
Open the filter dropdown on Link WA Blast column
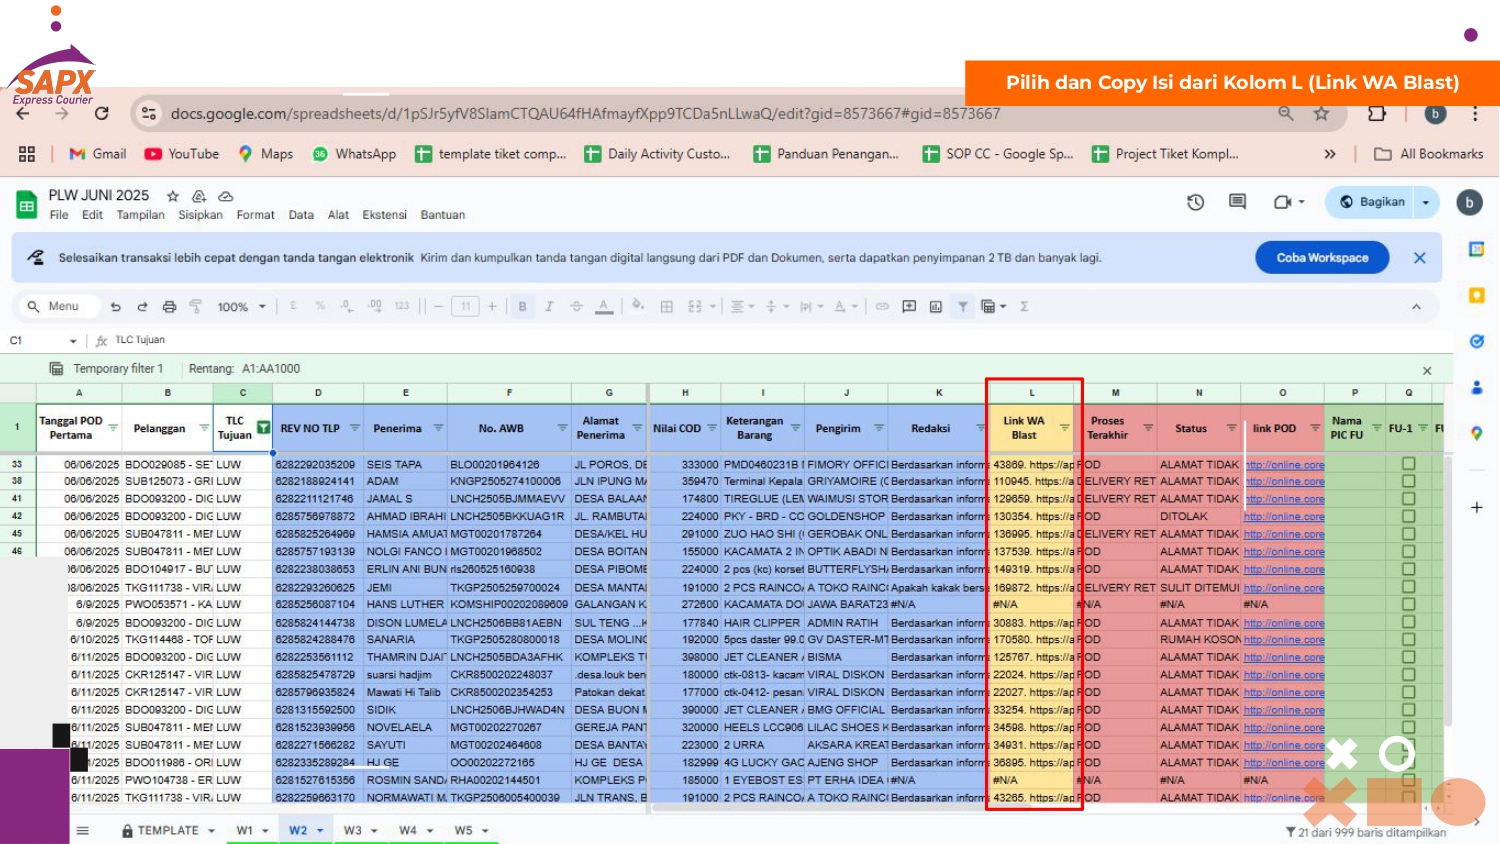pyautogui.click(x=1065, y=428)
